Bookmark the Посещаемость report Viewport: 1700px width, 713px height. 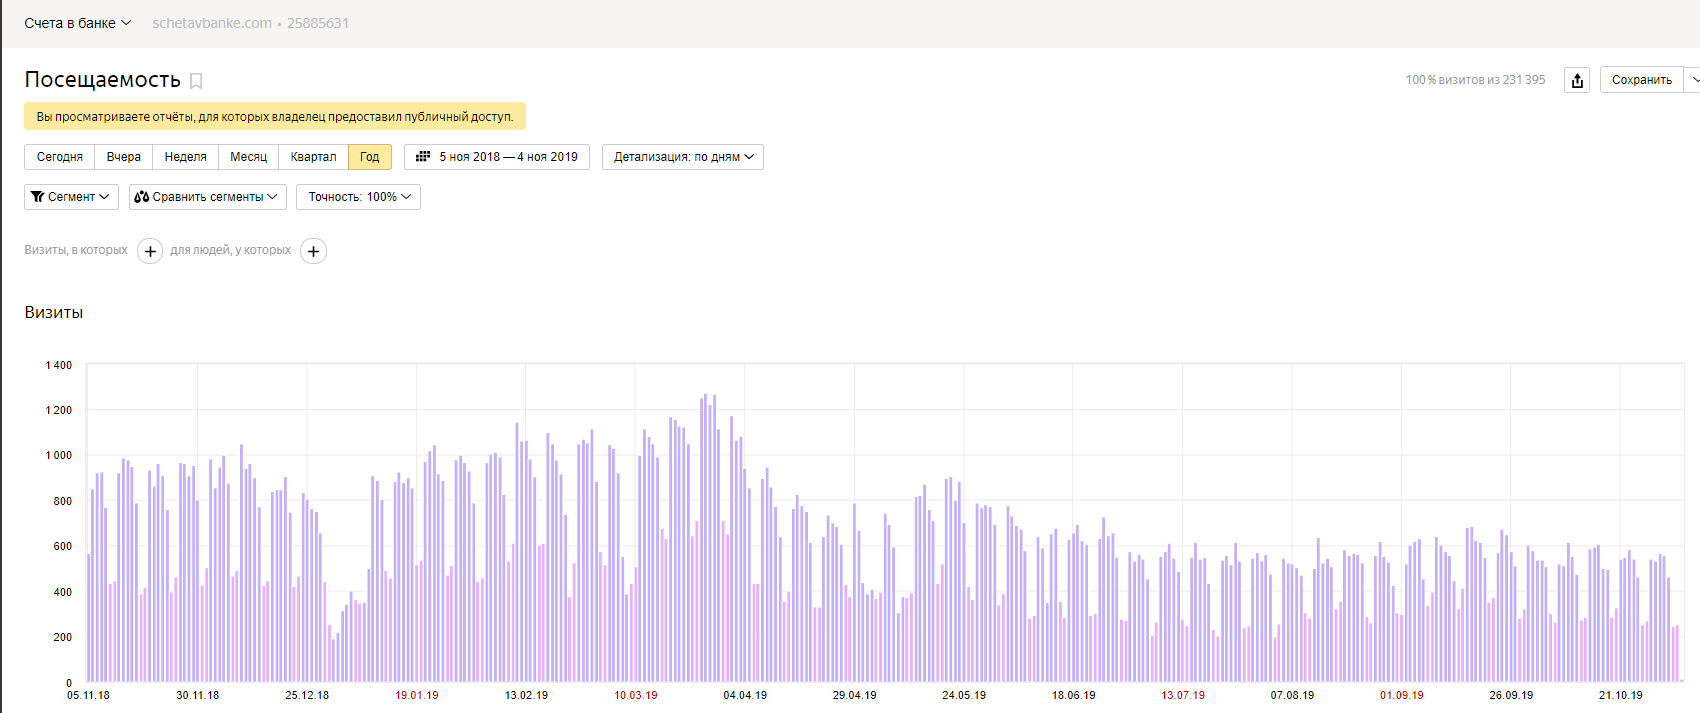click(196, 81)
